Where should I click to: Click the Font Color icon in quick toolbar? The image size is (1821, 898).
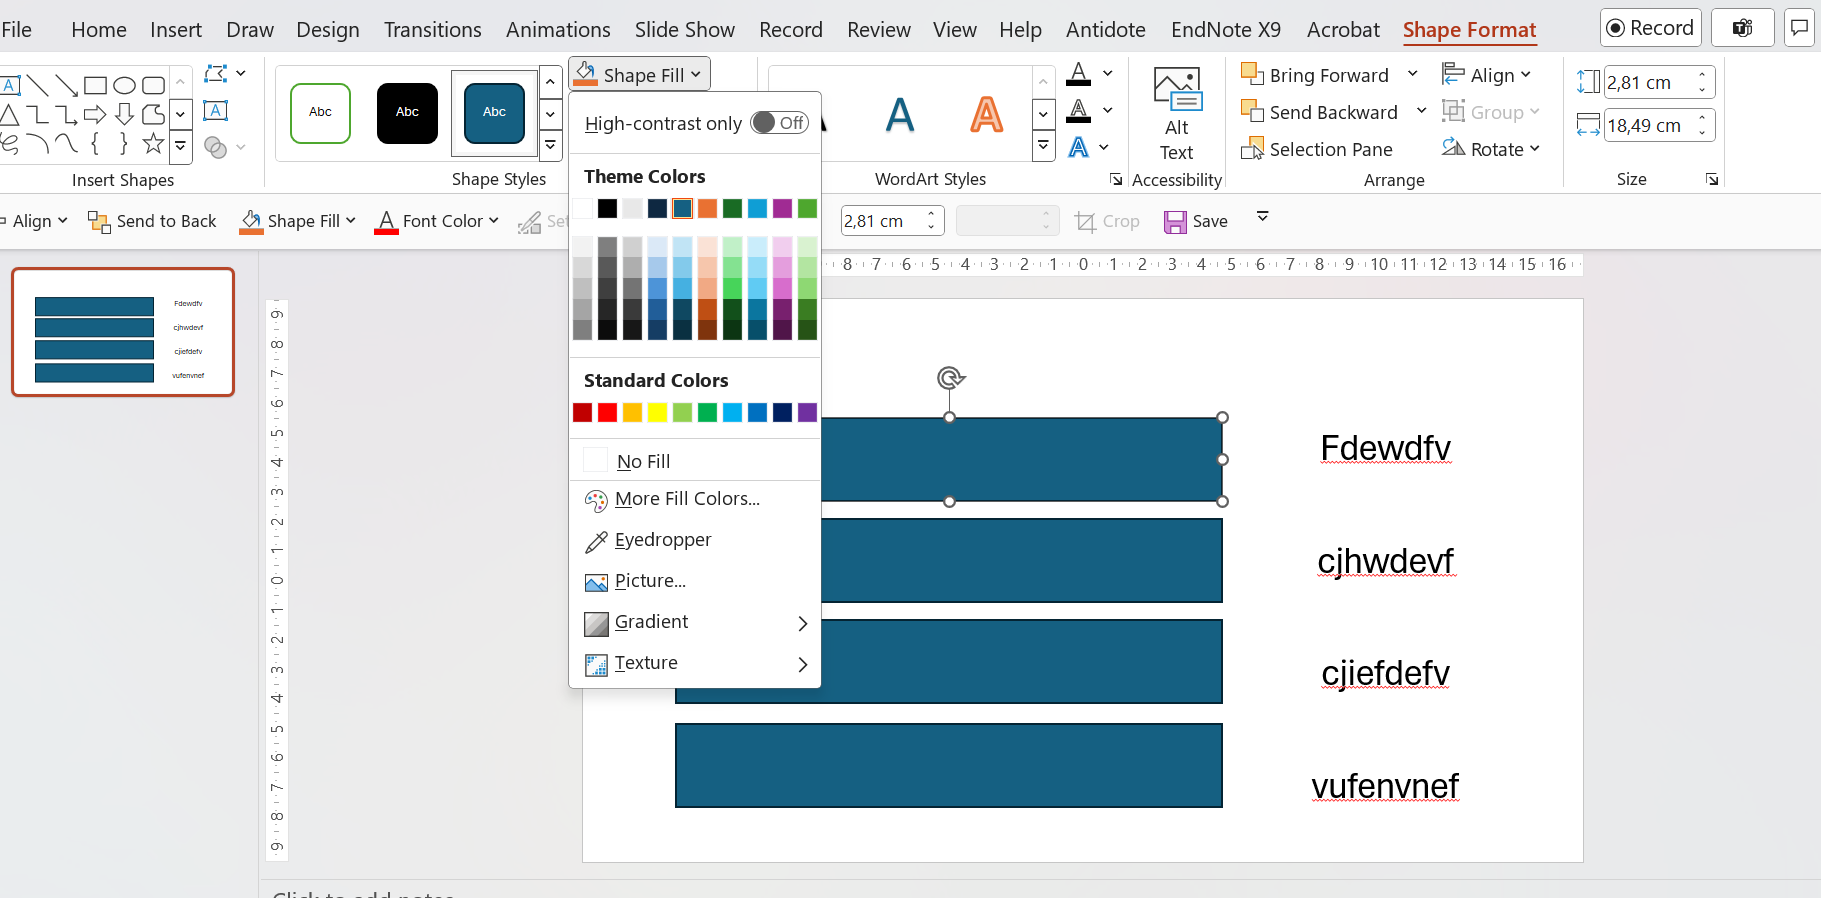(386, 221)
